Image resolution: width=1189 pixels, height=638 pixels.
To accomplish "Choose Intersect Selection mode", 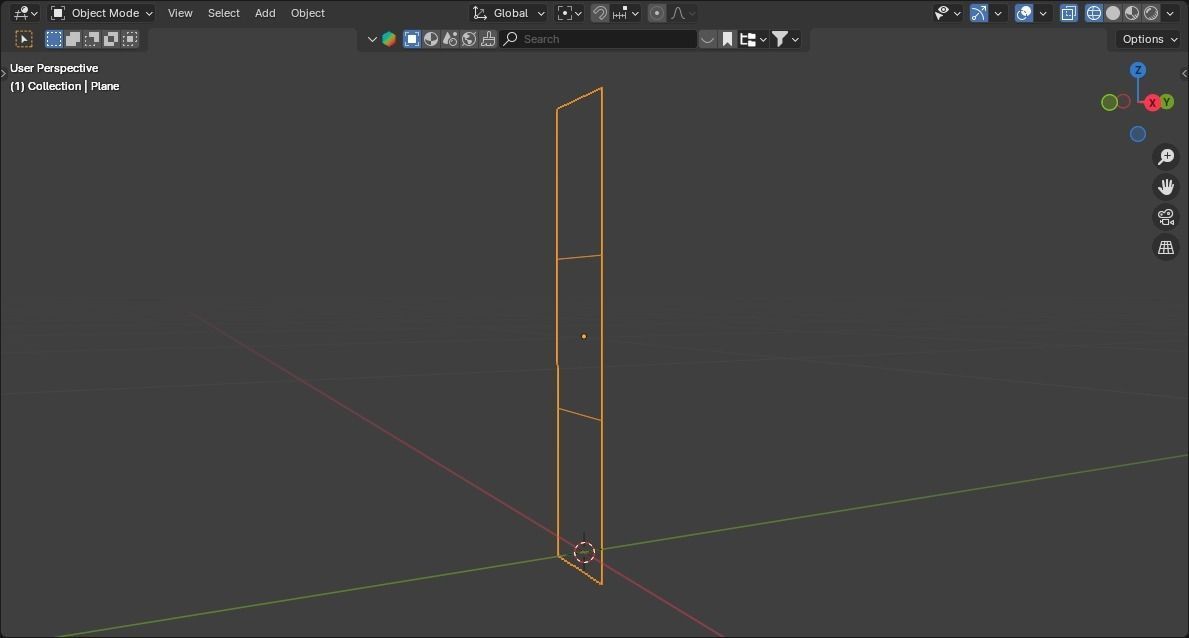I will coord(130,39).
